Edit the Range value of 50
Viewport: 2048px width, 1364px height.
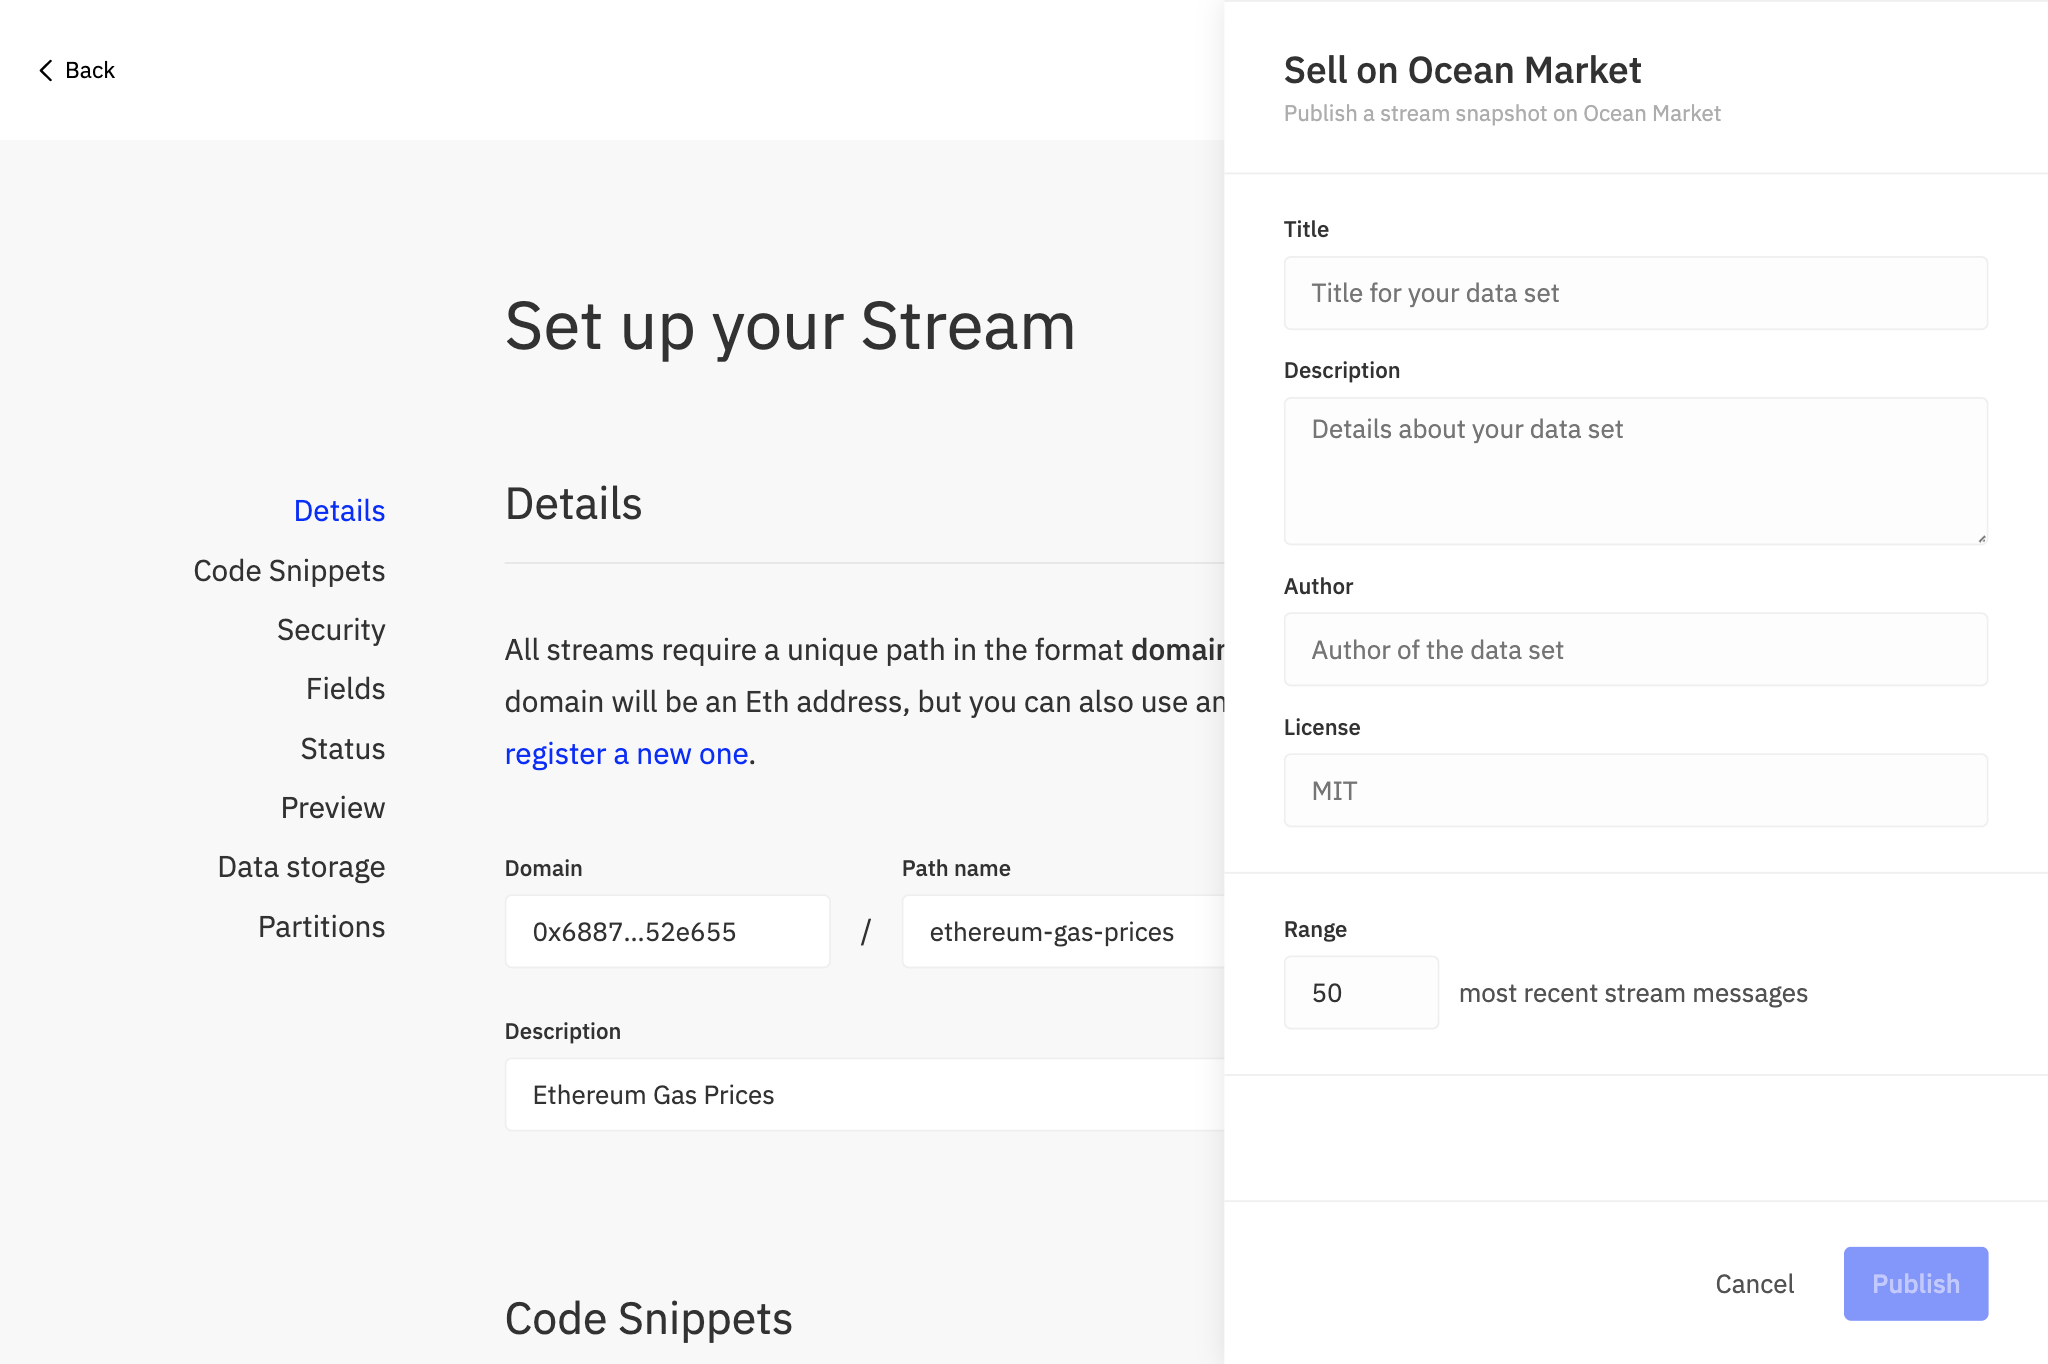1360,993
